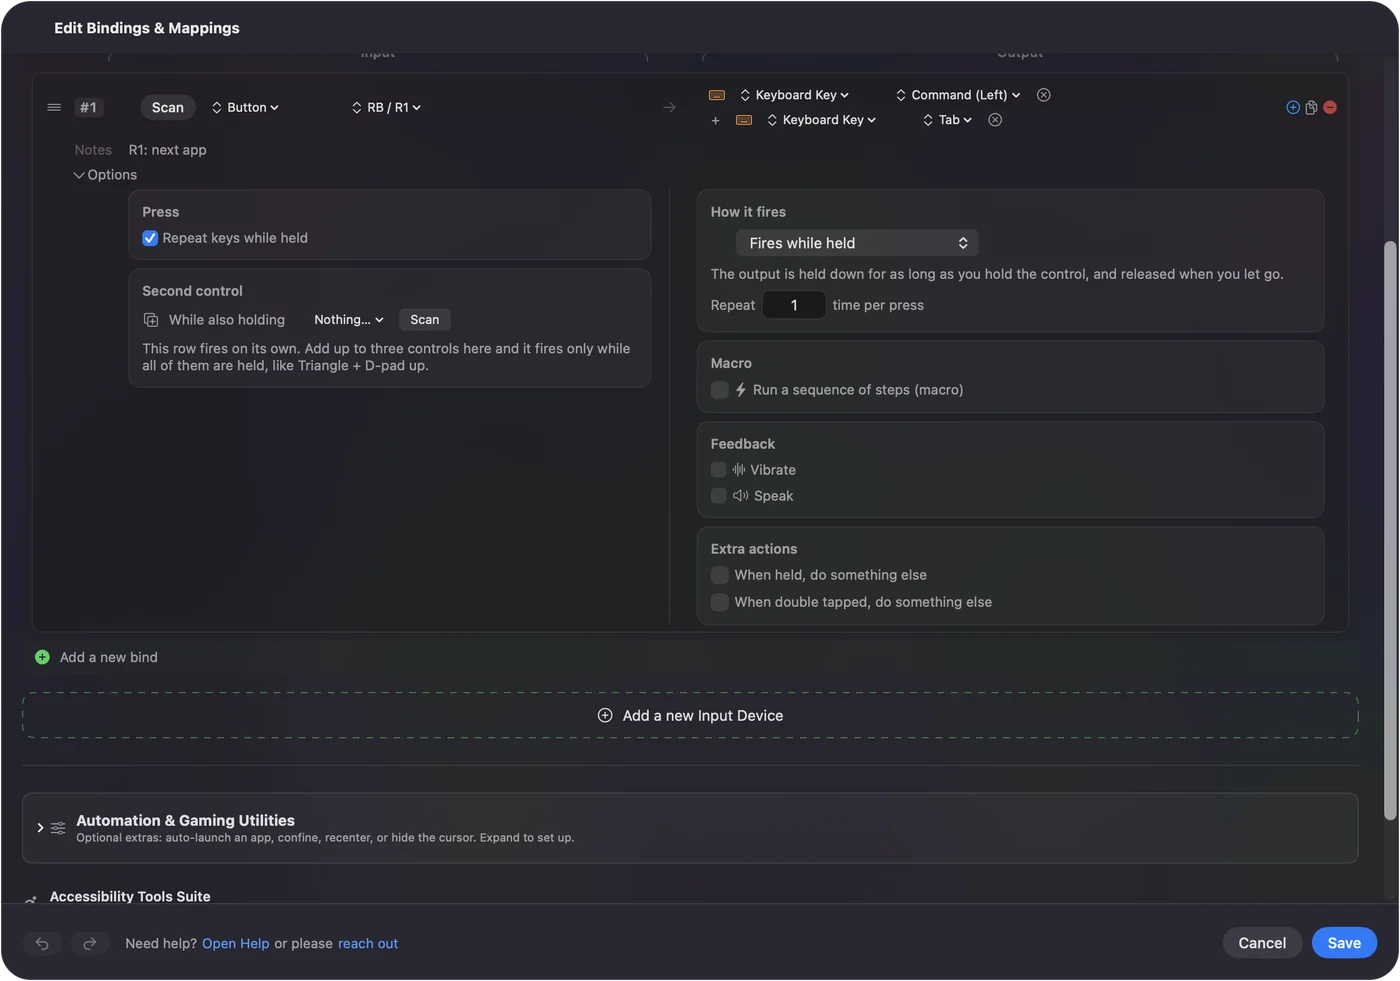Click the keyboard icon beside the Tab row
1400x981 pixels.
point(744,120)
